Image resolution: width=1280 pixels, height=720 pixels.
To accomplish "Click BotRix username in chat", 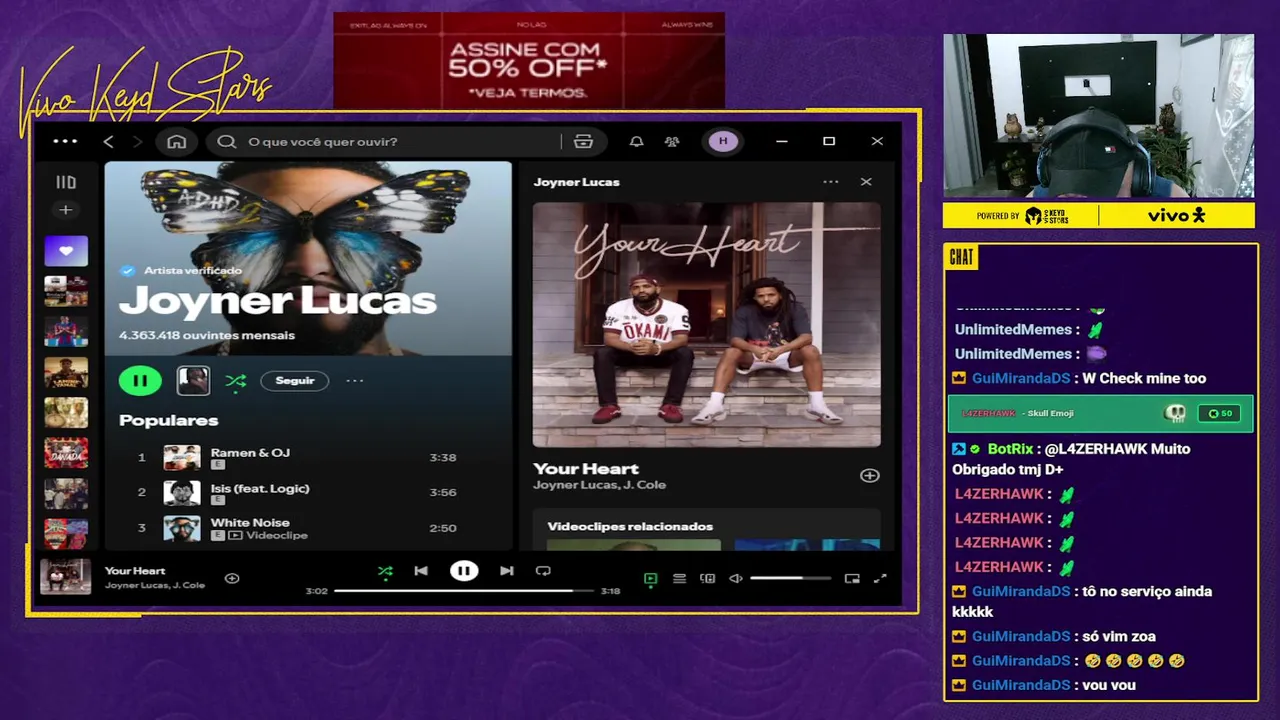I will [1010, 449].
